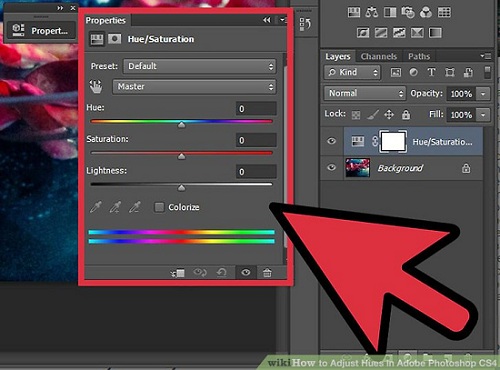500x370 pixels.
Task: Open the History panel icon
Action: [305, 25]
